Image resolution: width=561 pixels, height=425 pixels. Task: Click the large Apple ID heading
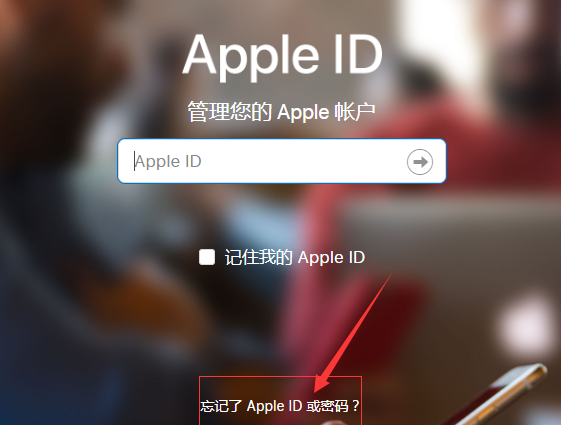[282, 55]
